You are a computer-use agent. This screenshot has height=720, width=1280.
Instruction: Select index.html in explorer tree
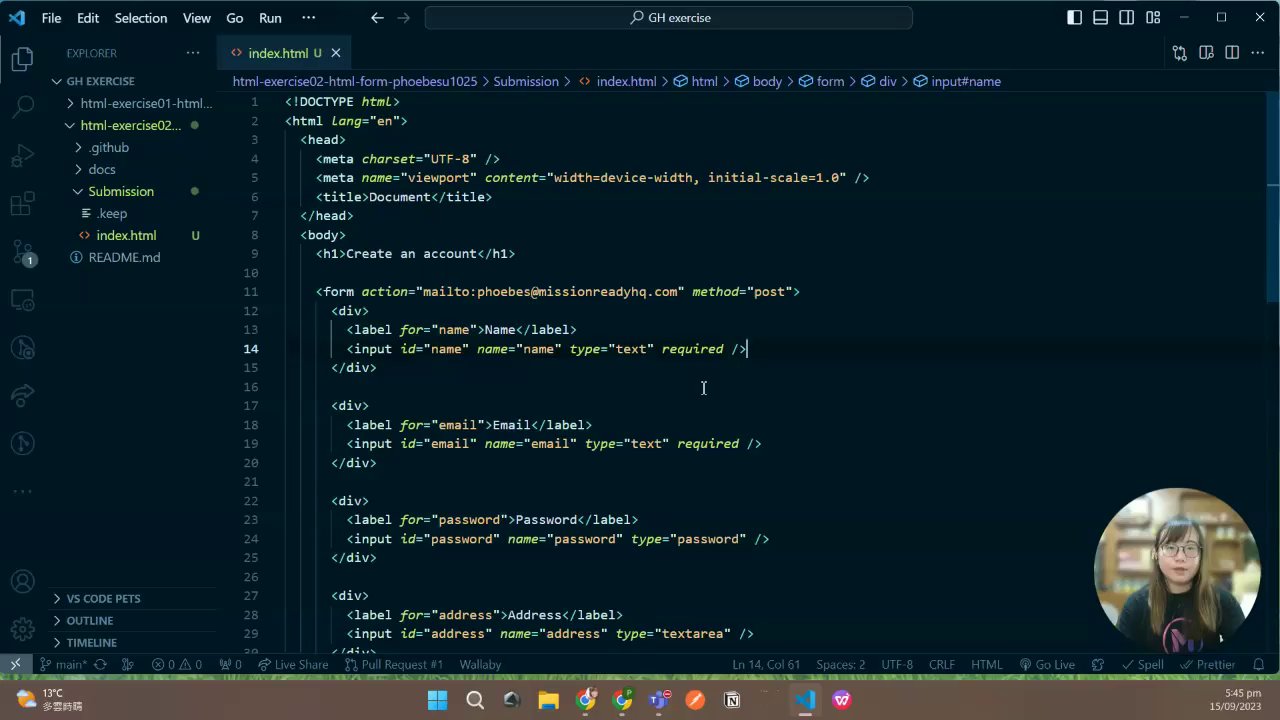click(126, 235)
